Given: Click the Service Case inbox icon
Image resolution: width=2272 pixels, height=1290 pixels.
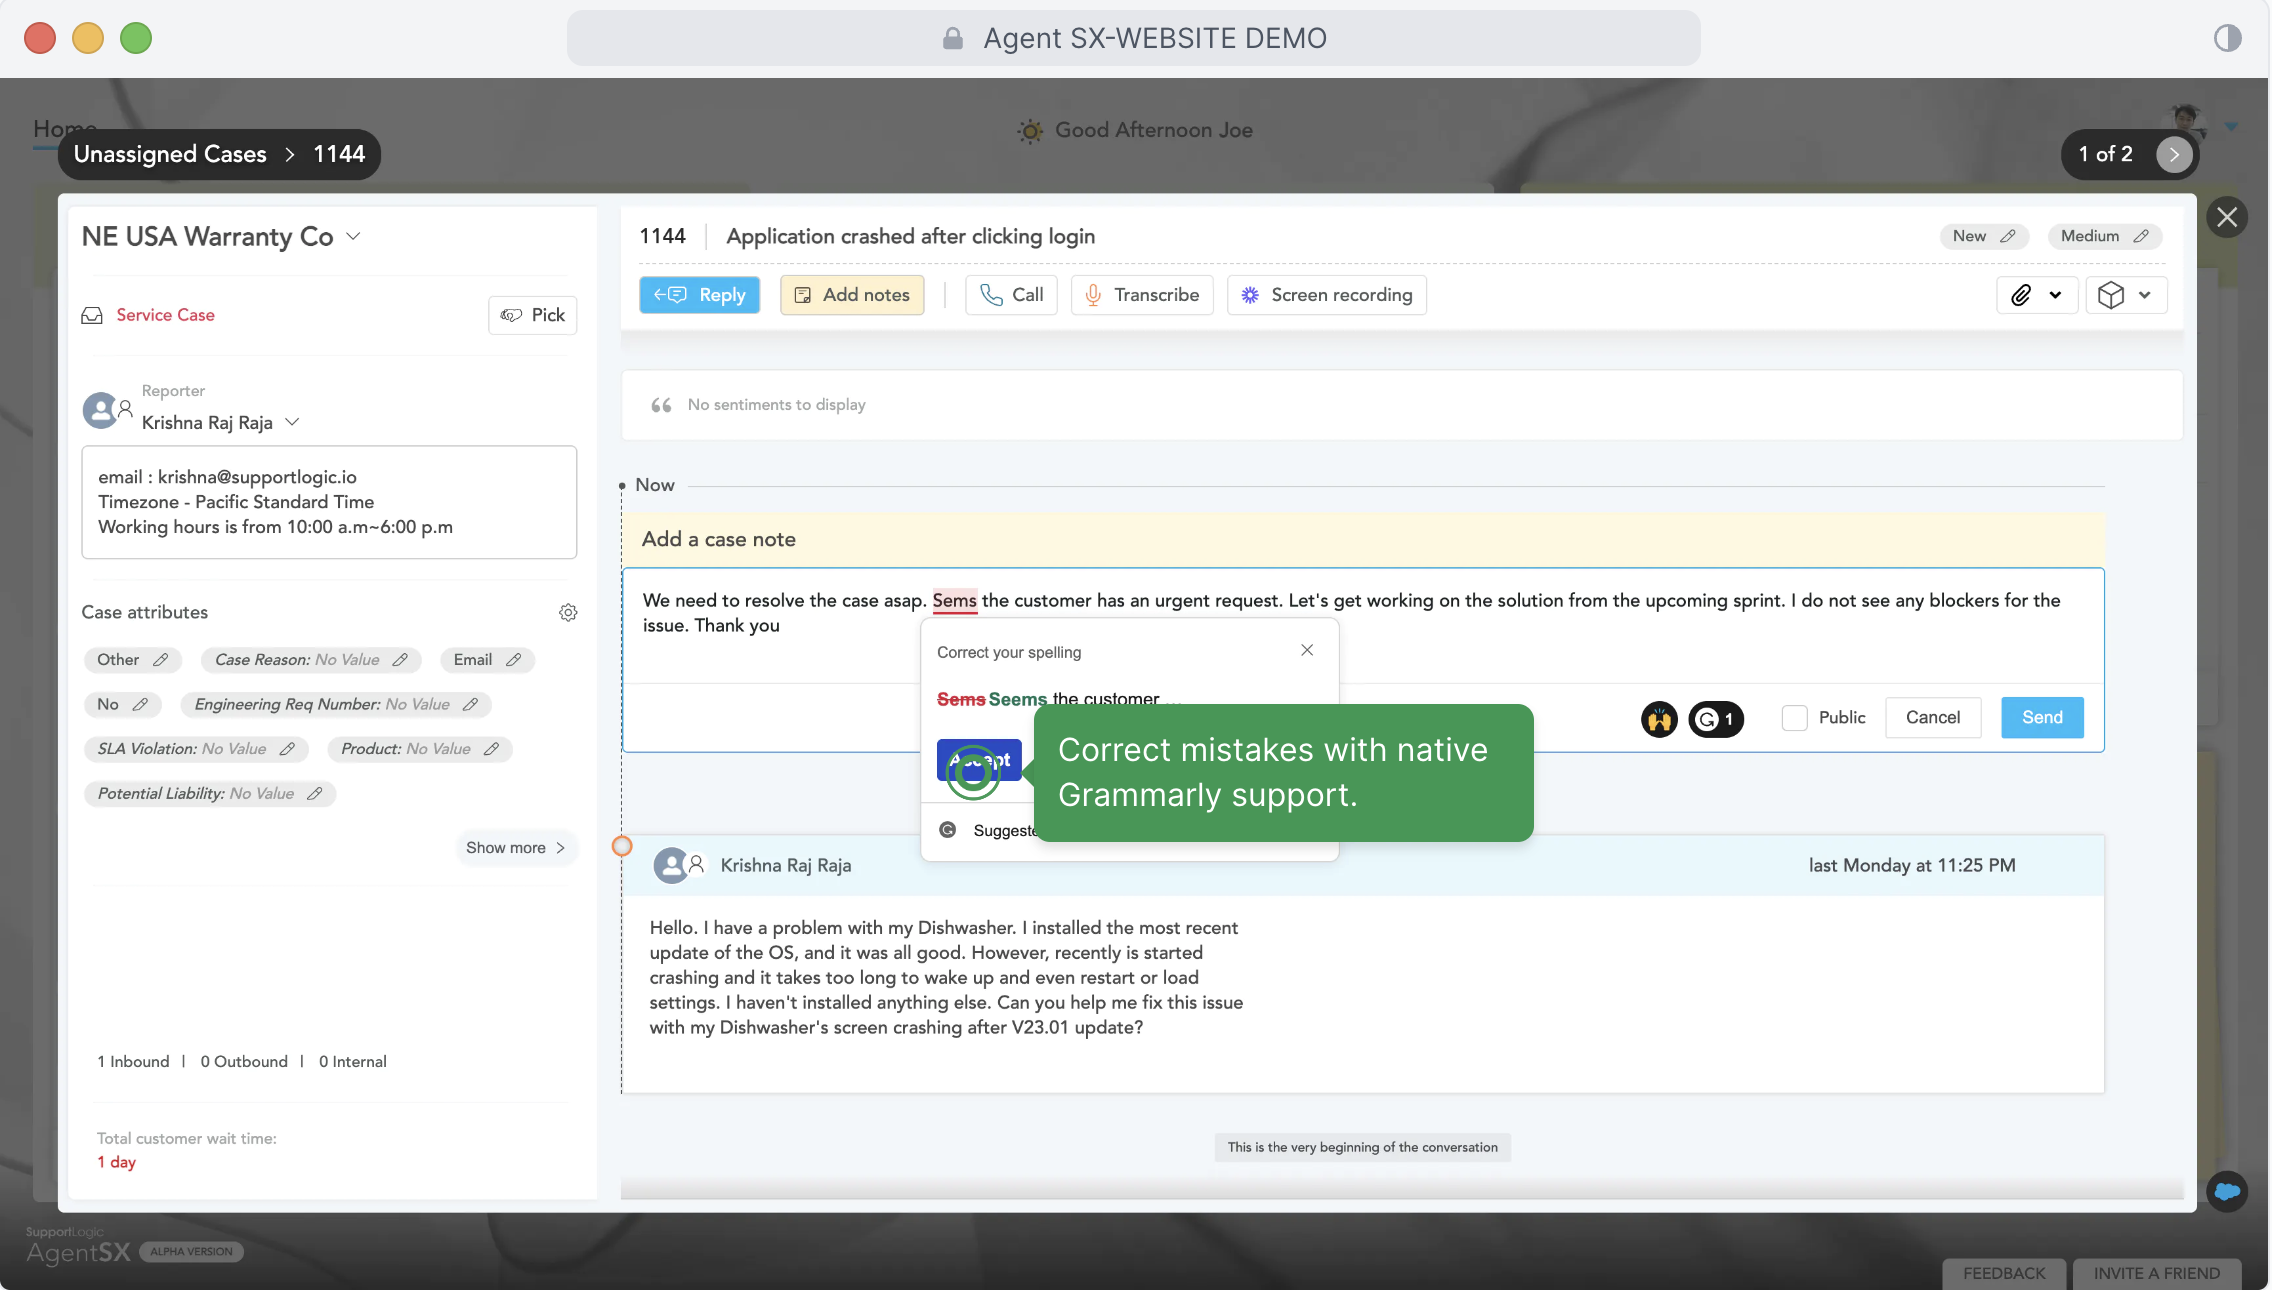Looking at the screenshot, I should coord(92,316).
